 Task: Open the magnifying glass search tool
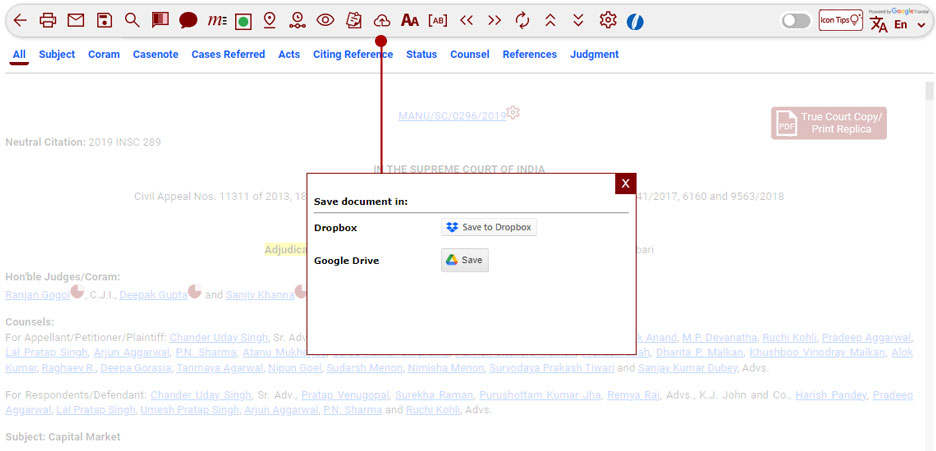(x=132, y=20)
